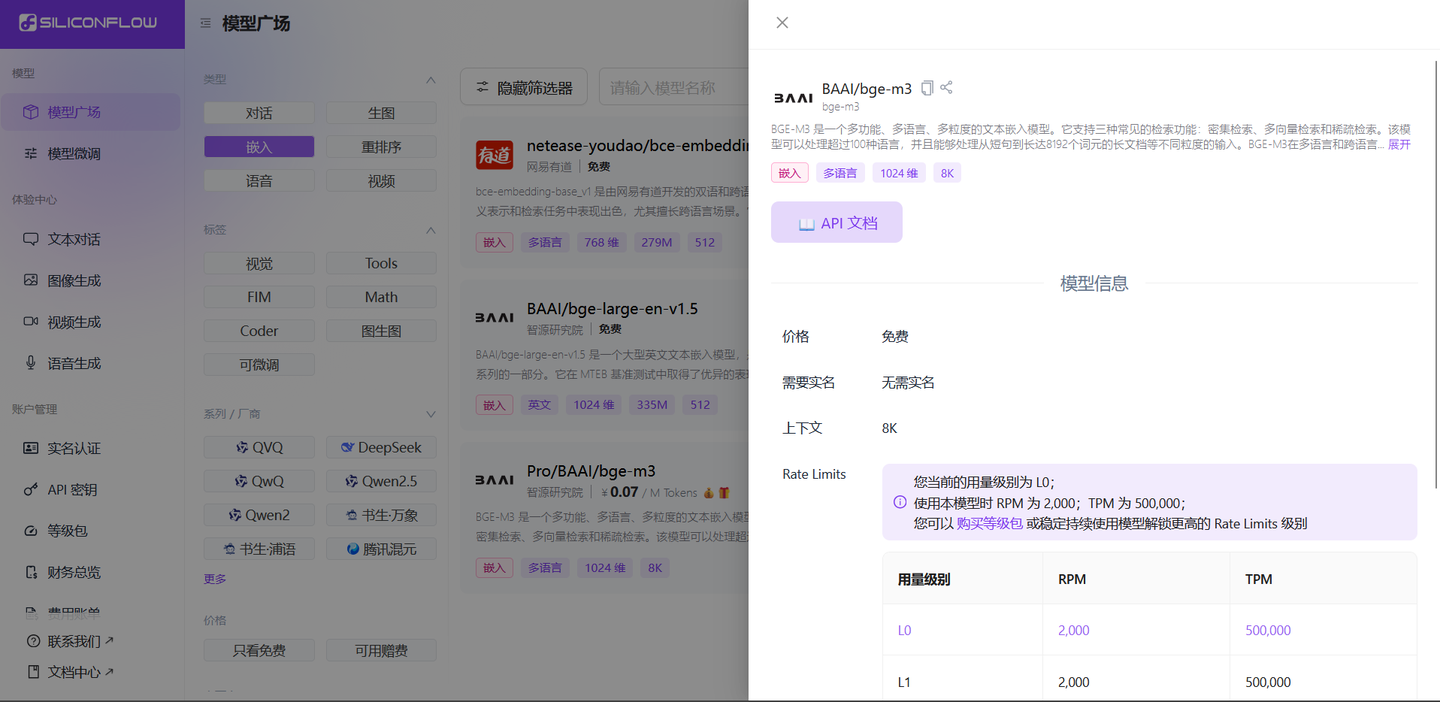Open 等级包 page

[90, 531]
